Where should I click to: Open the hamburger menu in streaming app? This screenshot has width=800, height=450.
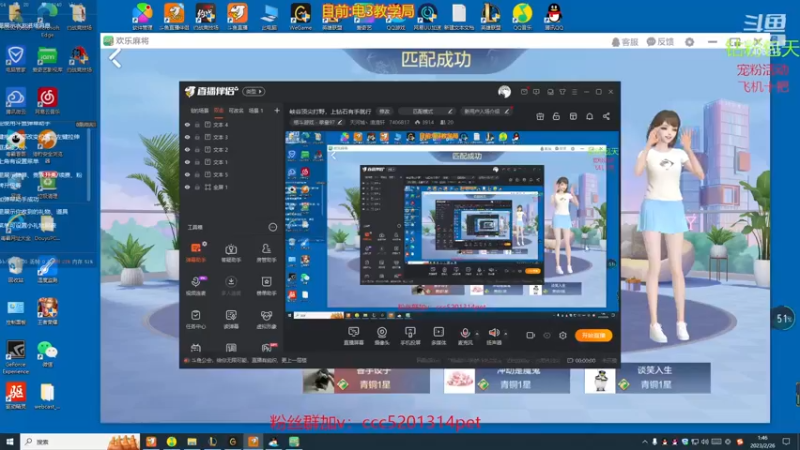pyautogui.click(x=574, y=92)
